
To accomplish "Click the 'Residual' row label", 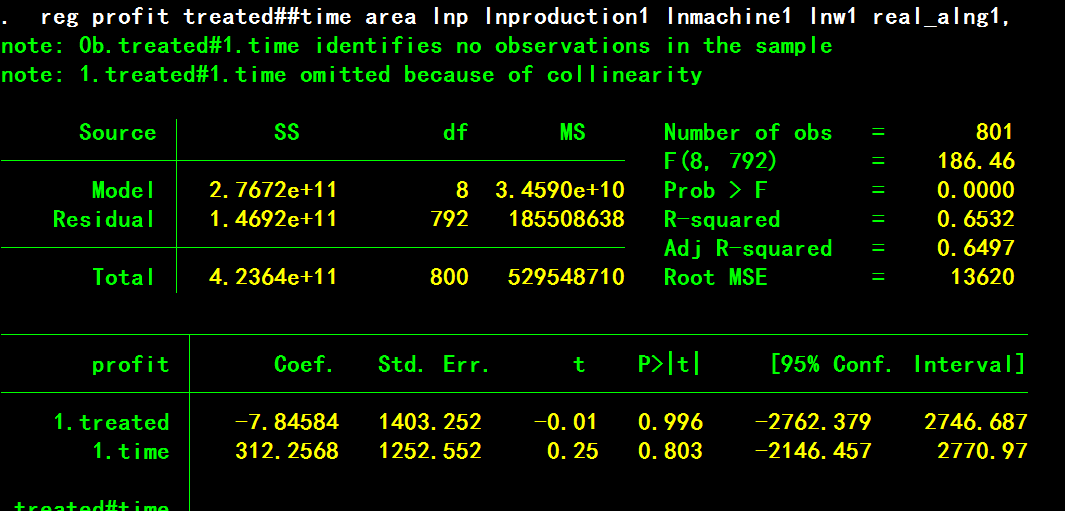I will click(x=104, y=219).
